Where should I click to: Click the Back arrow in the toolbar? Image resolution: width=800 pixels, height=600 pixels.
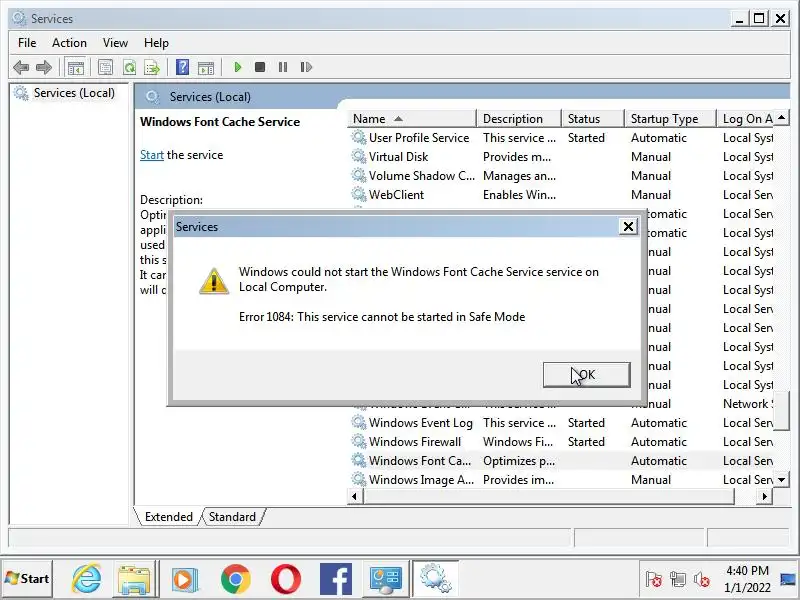coord(21,67)
